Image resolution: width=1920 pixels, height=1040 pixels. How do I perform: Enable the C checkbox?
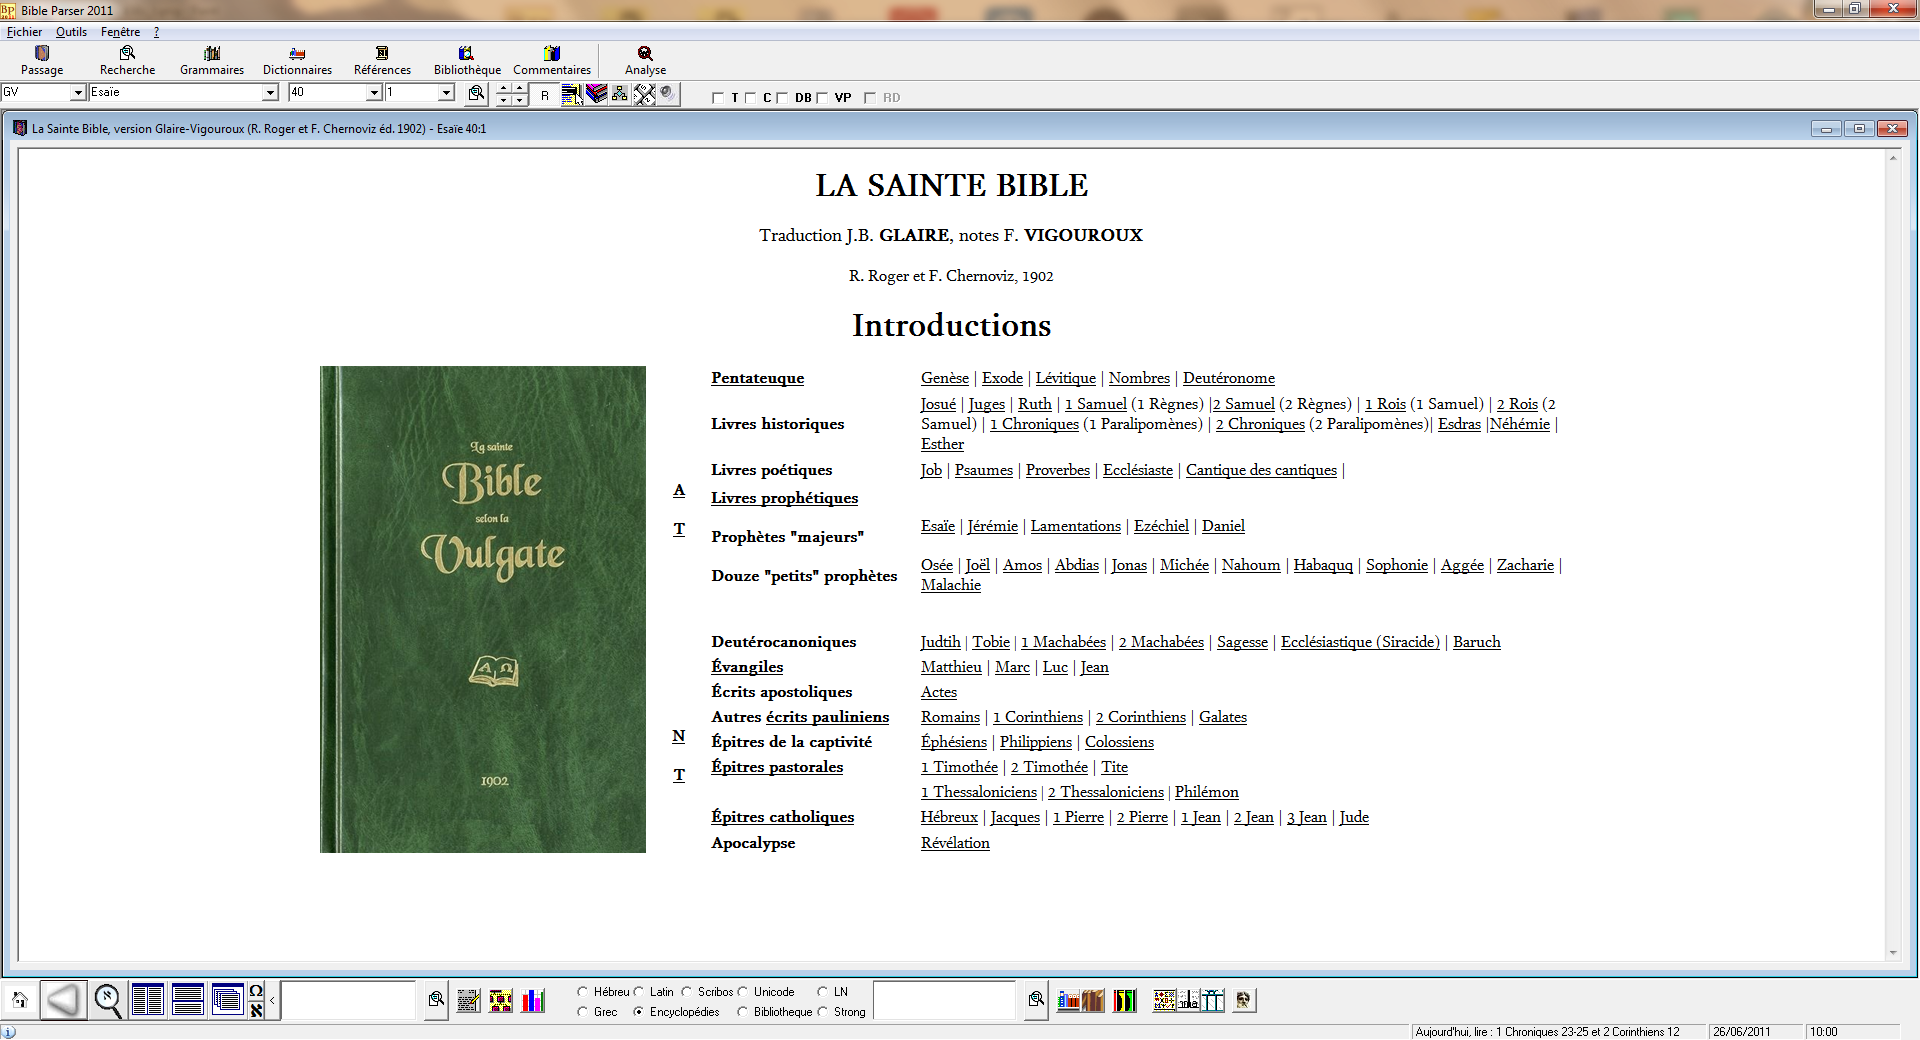750,98
